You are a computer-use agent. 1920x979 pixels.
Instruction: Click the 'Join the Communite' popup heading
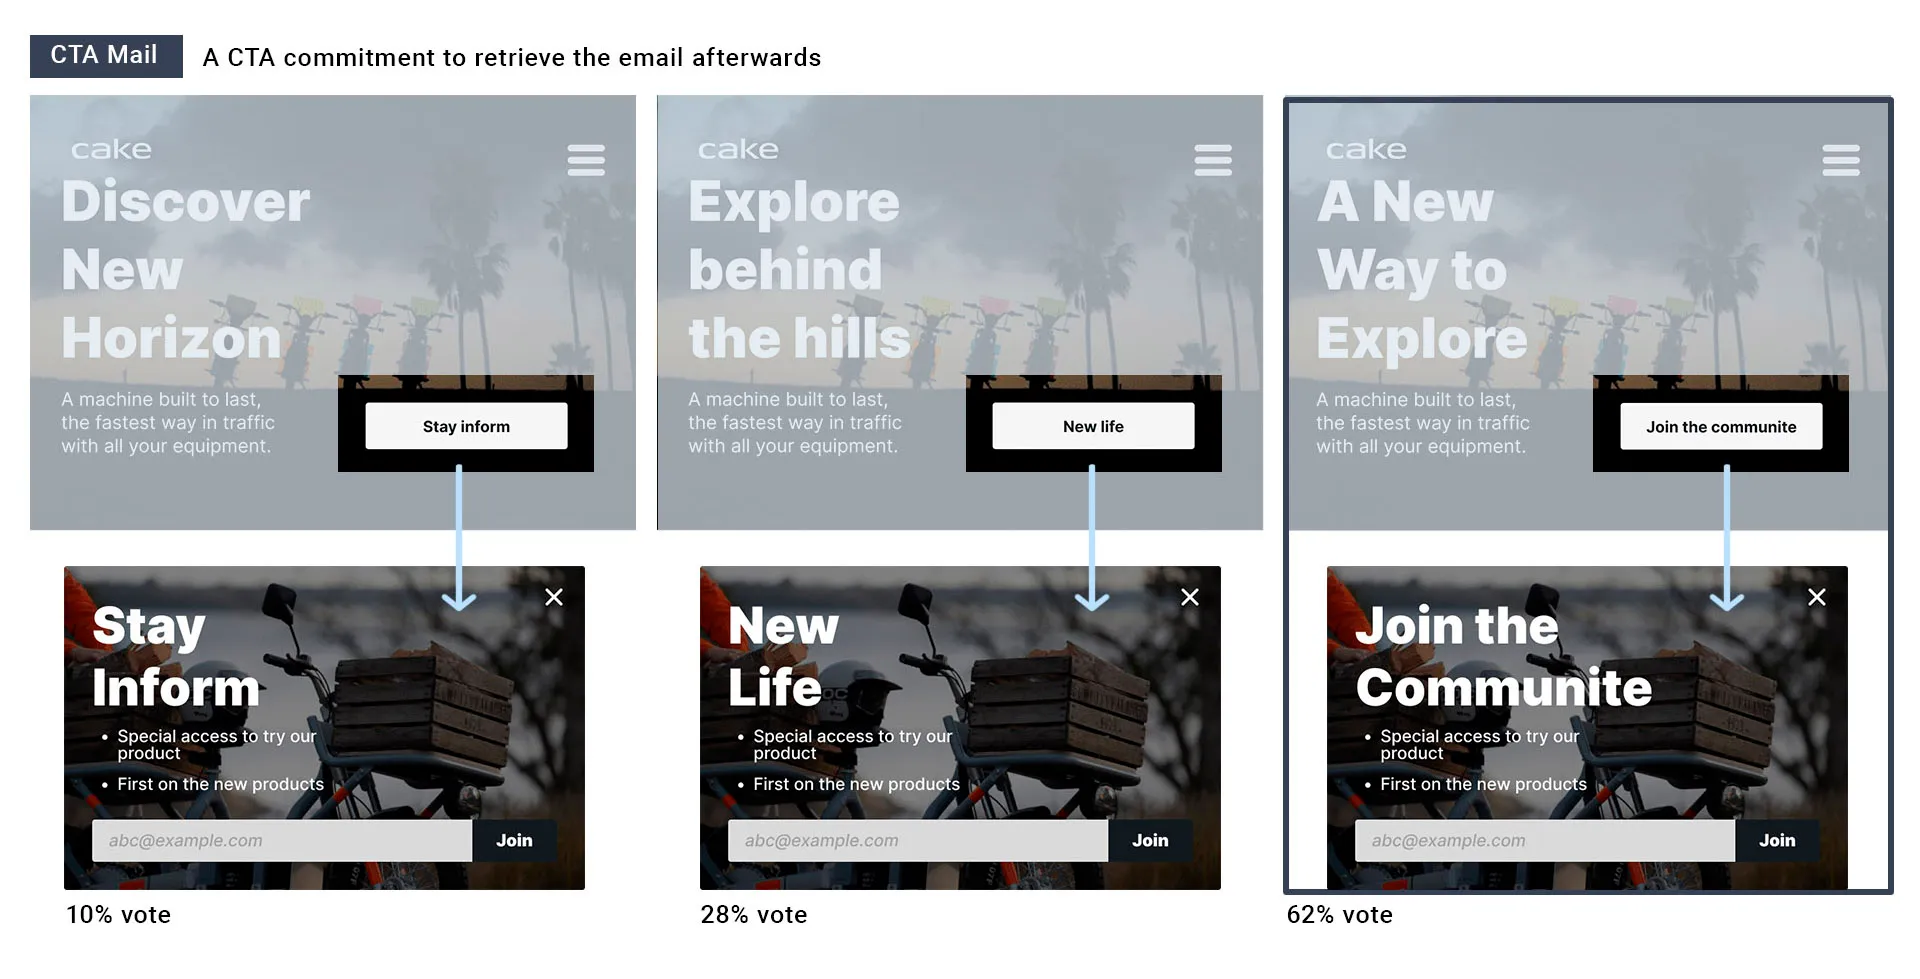pos(1504,657)
